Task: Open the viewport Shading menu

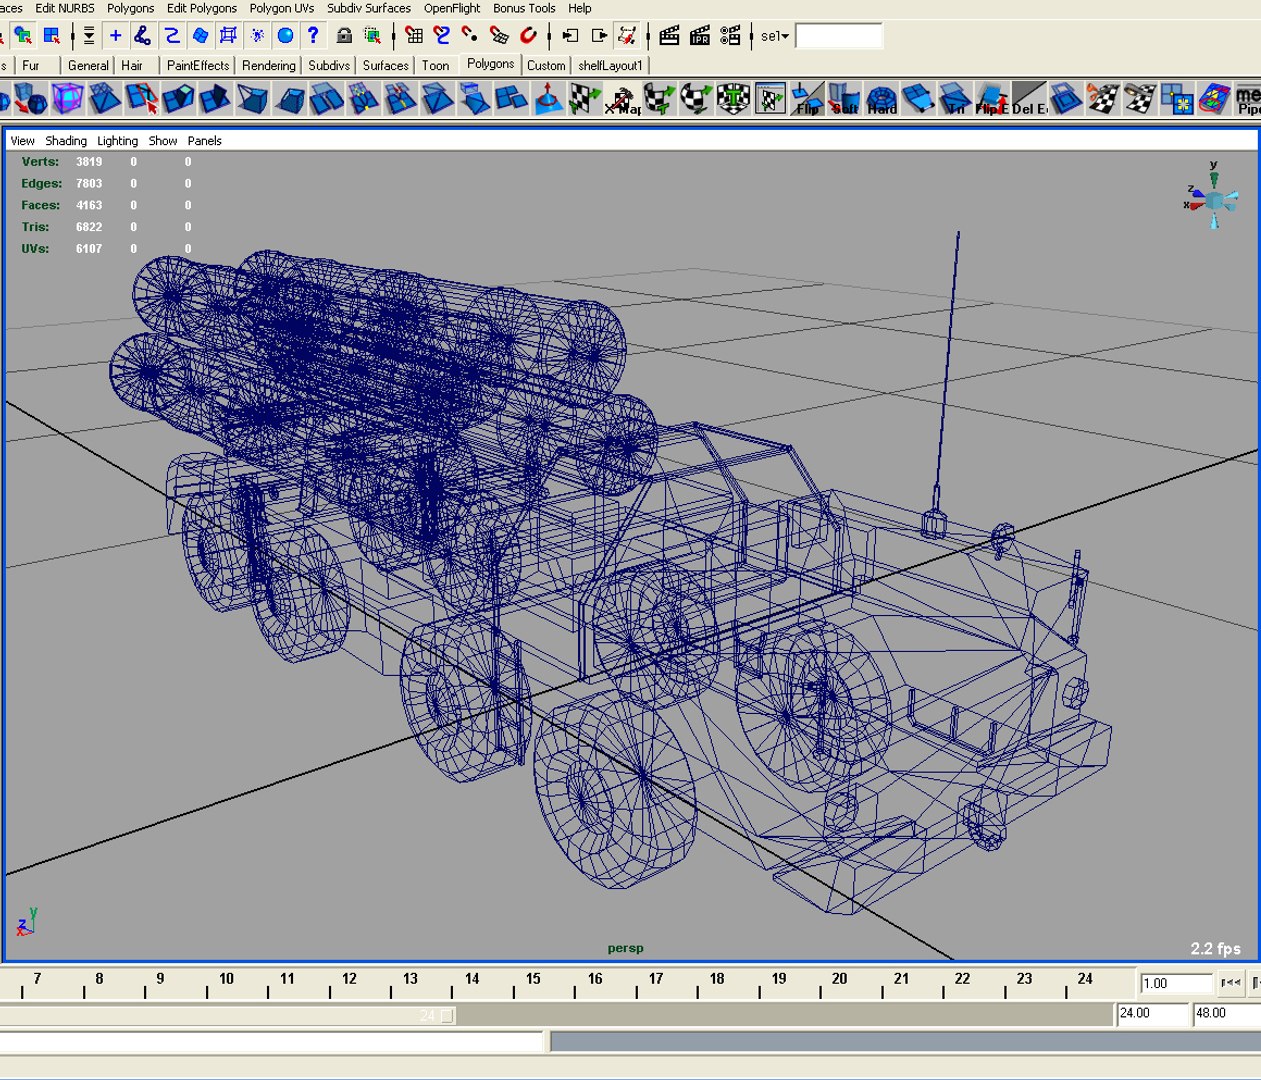Action: pyautogui.click(x=66, y=141)
